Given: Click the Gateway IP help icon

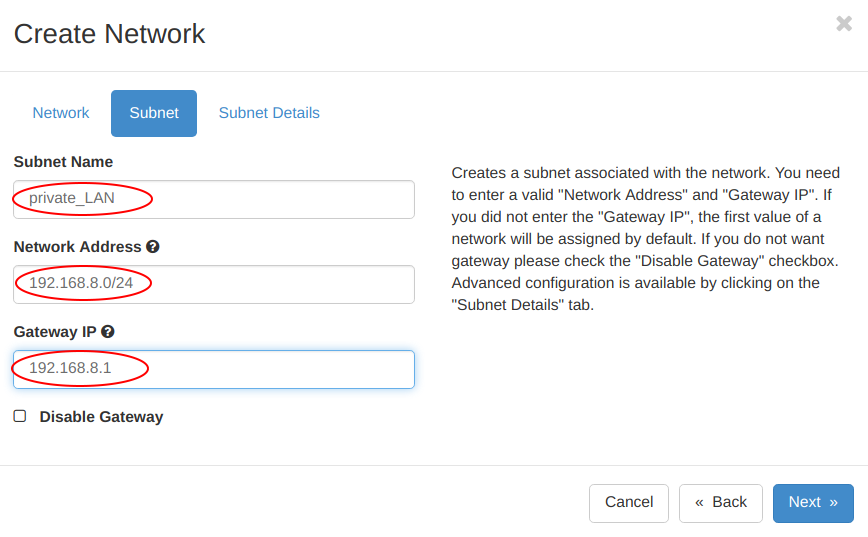Looking at the screenshot, I should 108,332.
